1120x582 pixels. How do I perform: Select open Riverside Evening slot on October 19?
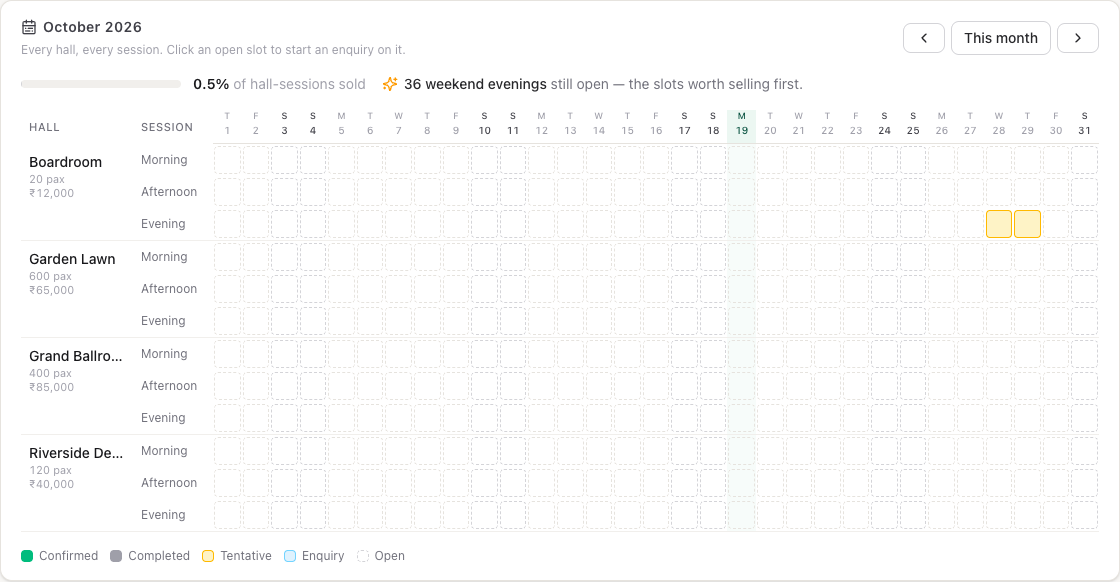click(741, 515)
